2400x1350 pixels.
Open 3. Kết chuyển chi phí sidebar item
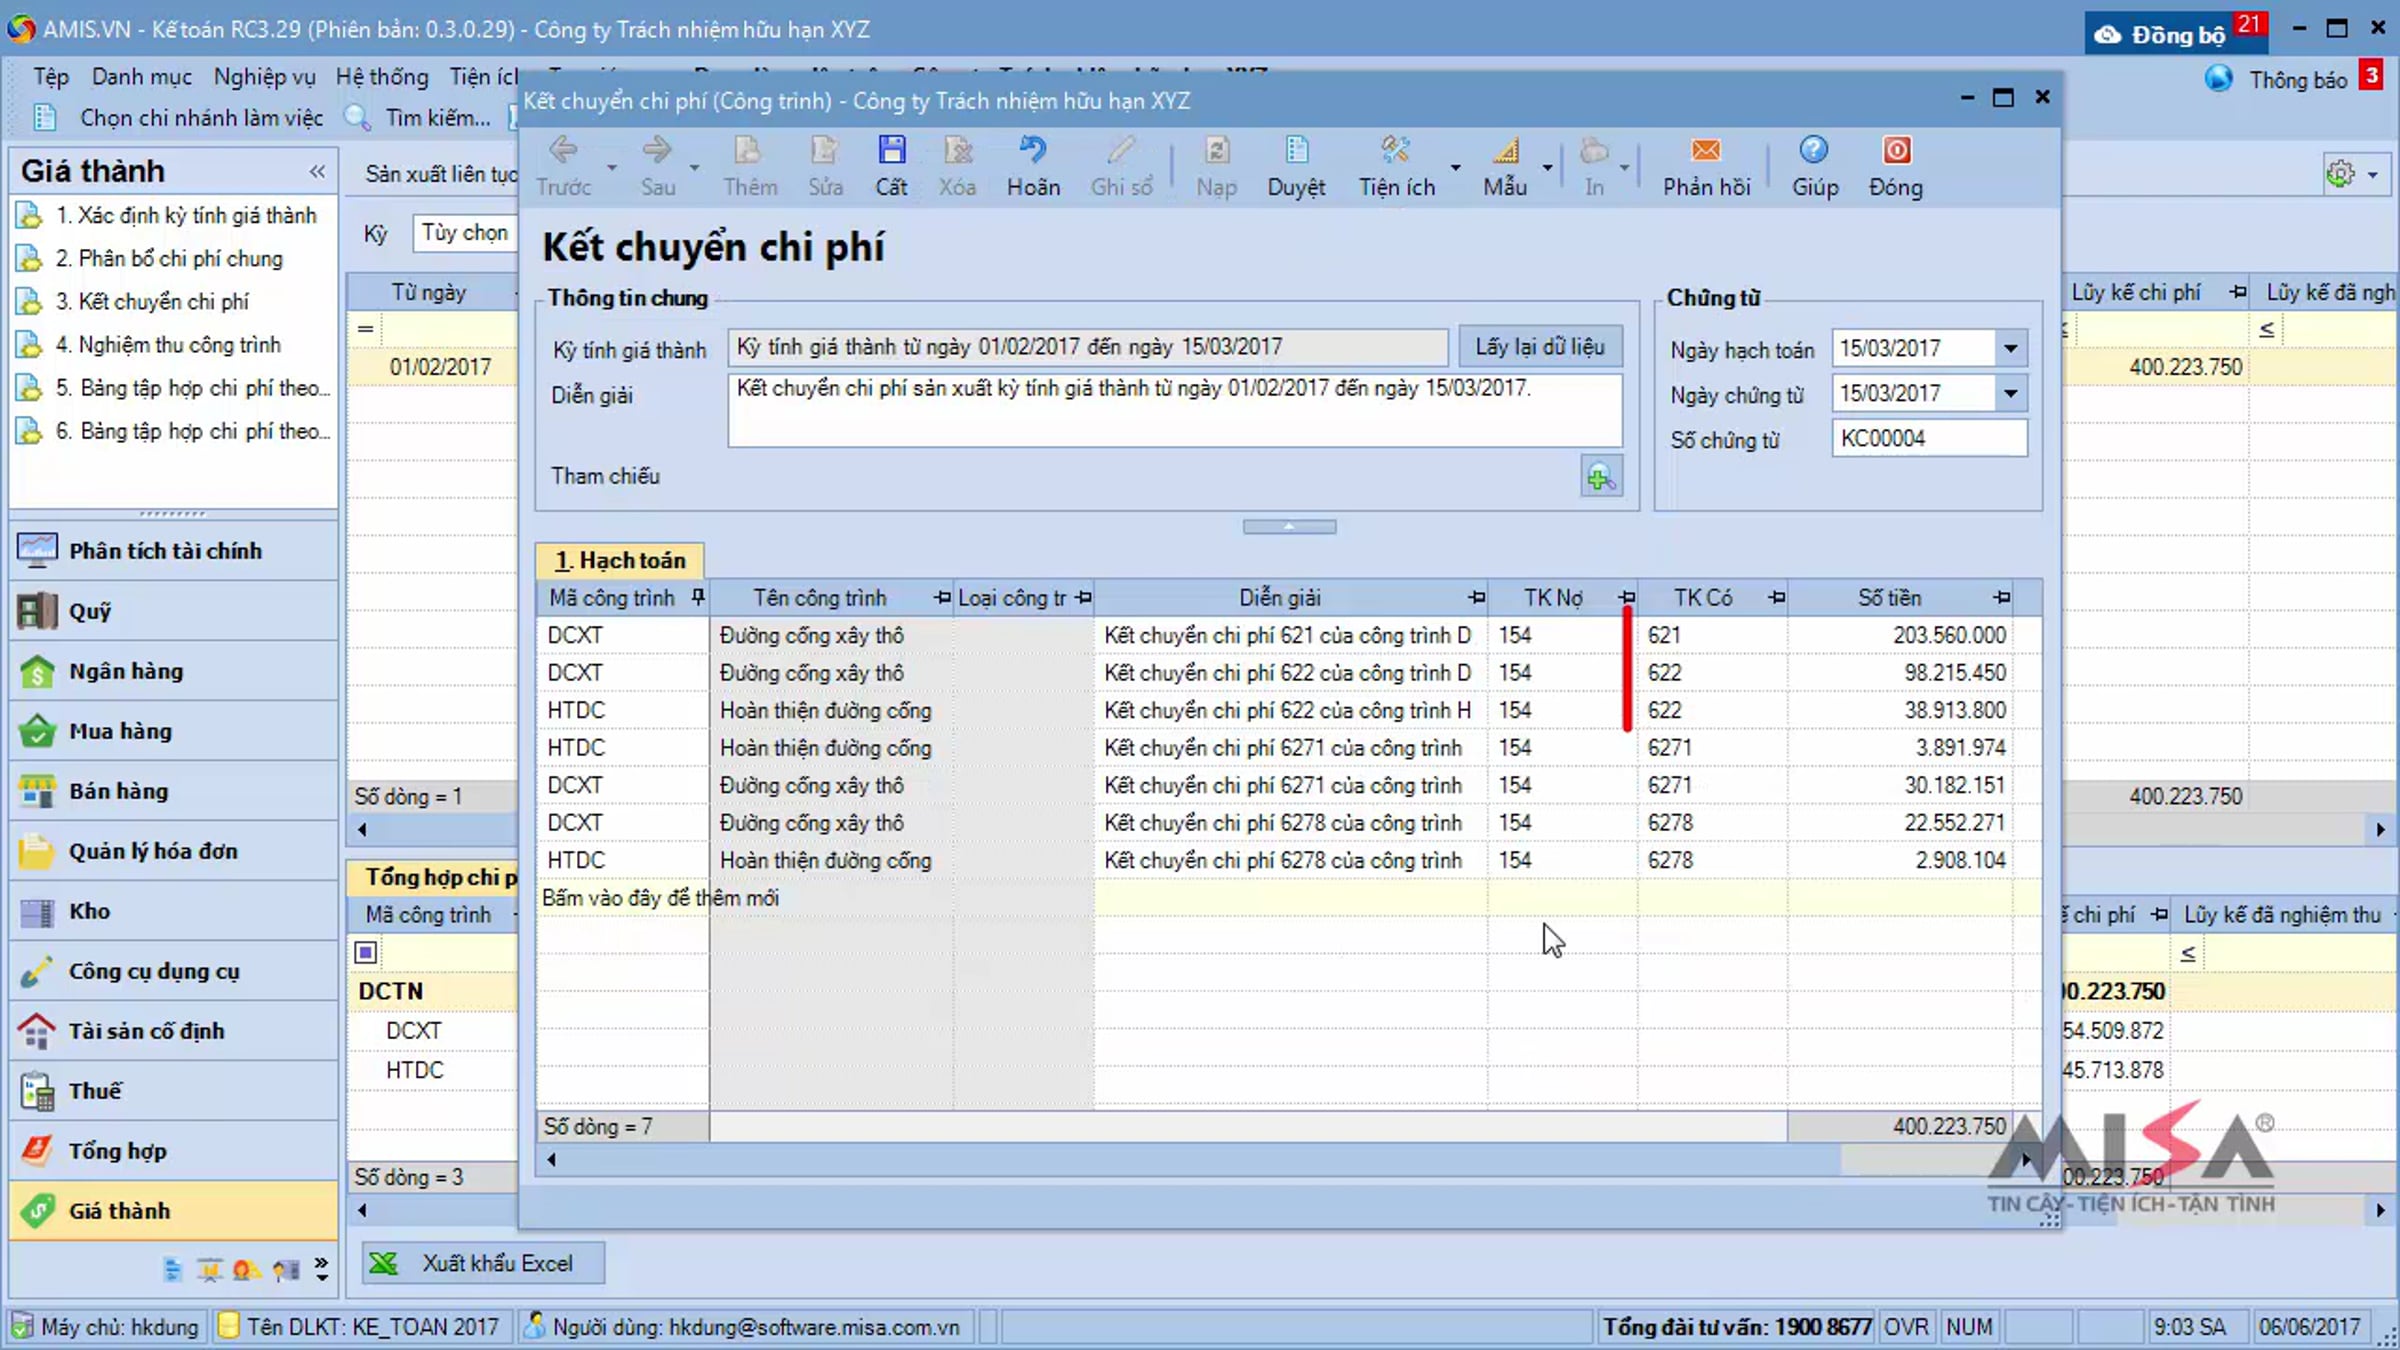click(152, 302)
